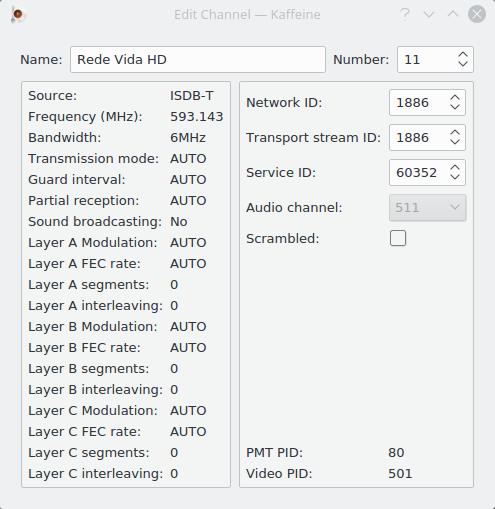Screen dimensions: 495x509
Task: Increase the channel Number with up arrow
Action: [463, 55]
